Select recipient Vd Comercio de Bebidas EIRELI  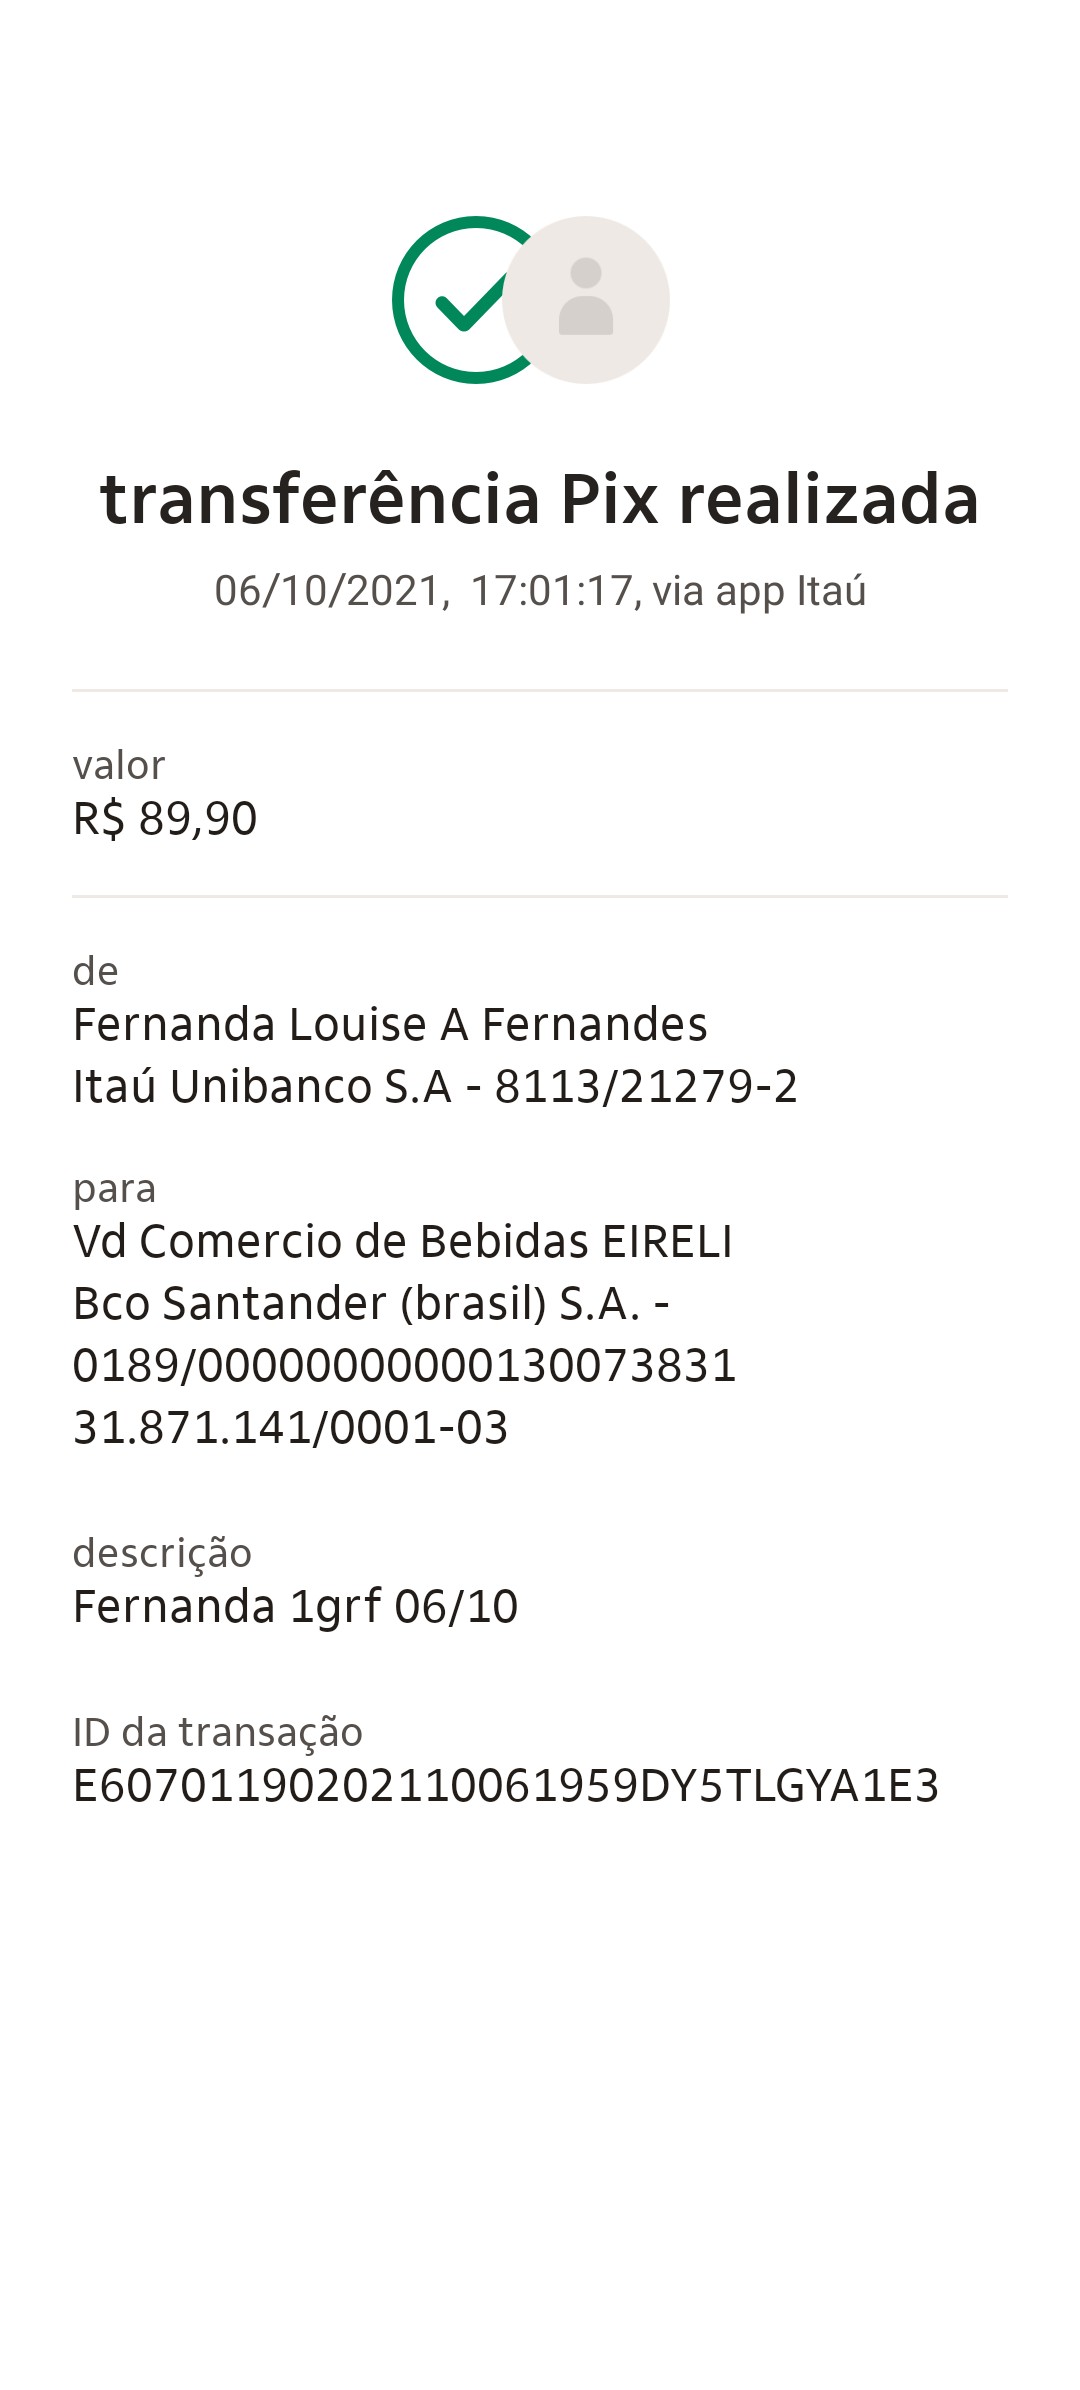tap(403, 1242)
